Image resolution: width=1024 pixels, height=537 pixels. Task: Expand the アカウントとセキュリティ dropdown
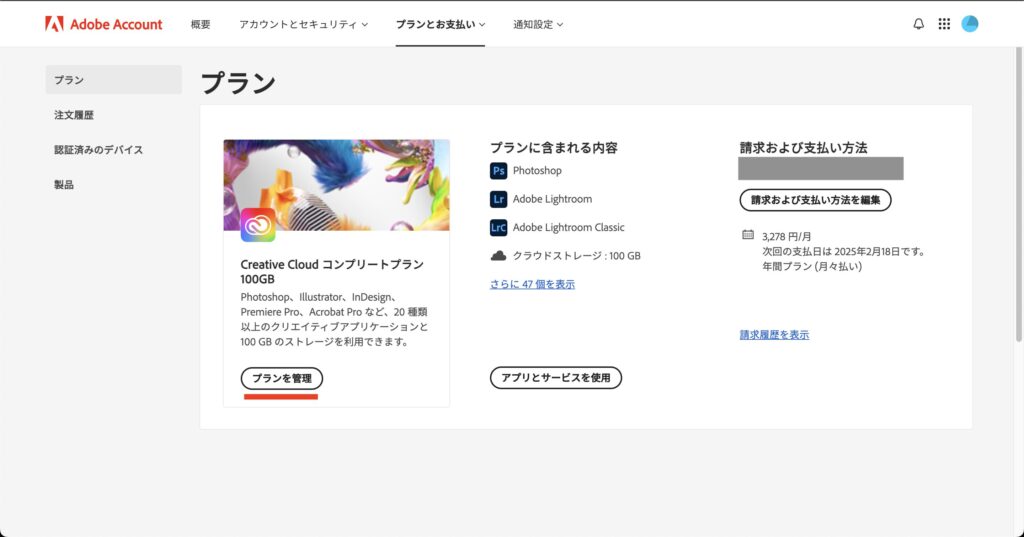pyautogui.click(x=303, y=24)
